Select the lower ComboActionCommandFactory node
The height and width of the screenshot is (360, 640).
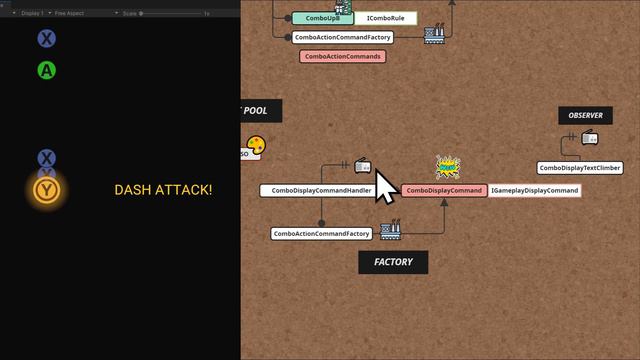322,234
